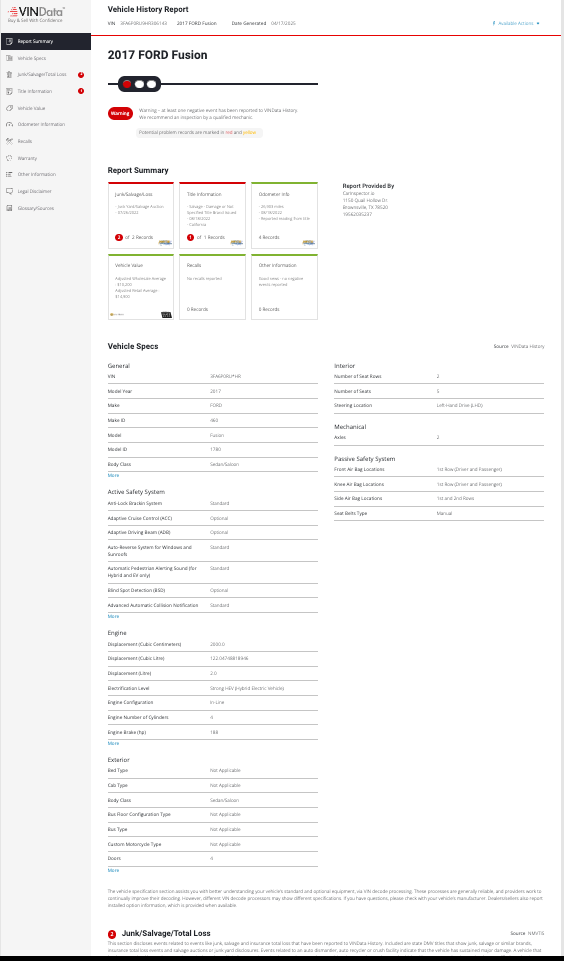Expand More under General specs
This screenshot has width=564, height=961.
pyautogui.click(x=113, y=475)
